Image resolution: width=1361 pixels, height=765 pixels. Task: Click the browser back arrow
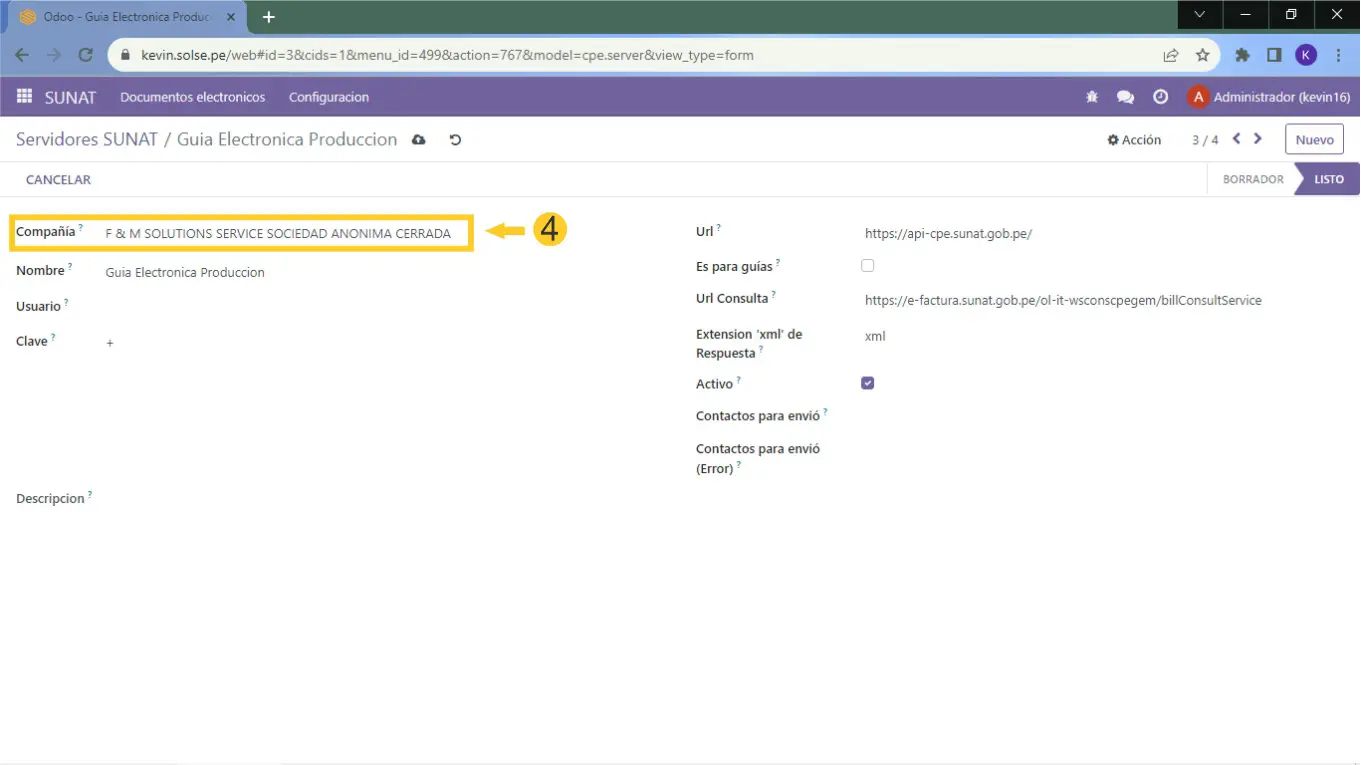click(x=22, y=55)
